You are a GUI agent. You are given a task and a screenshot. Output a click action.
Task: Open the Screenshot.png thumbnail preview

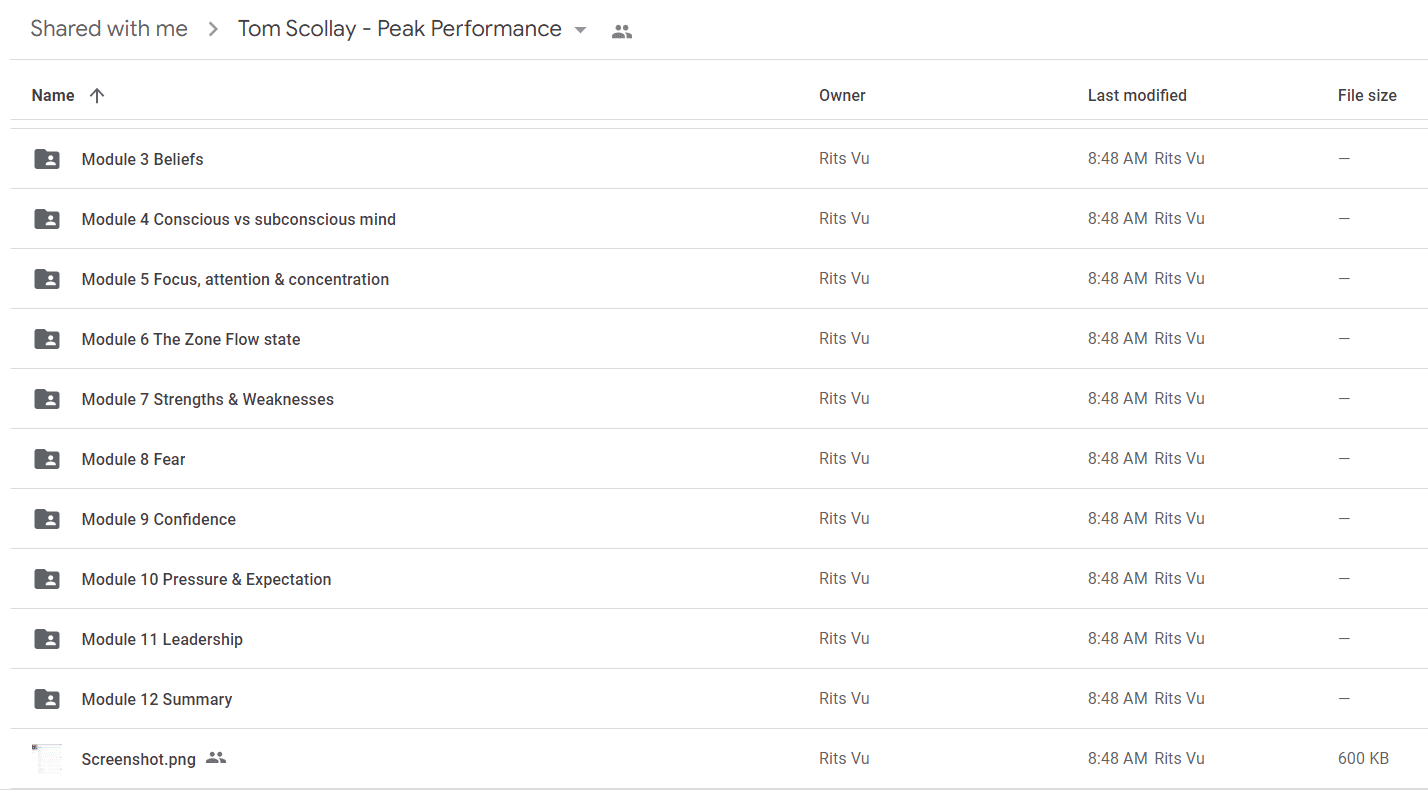pos(47,758)
